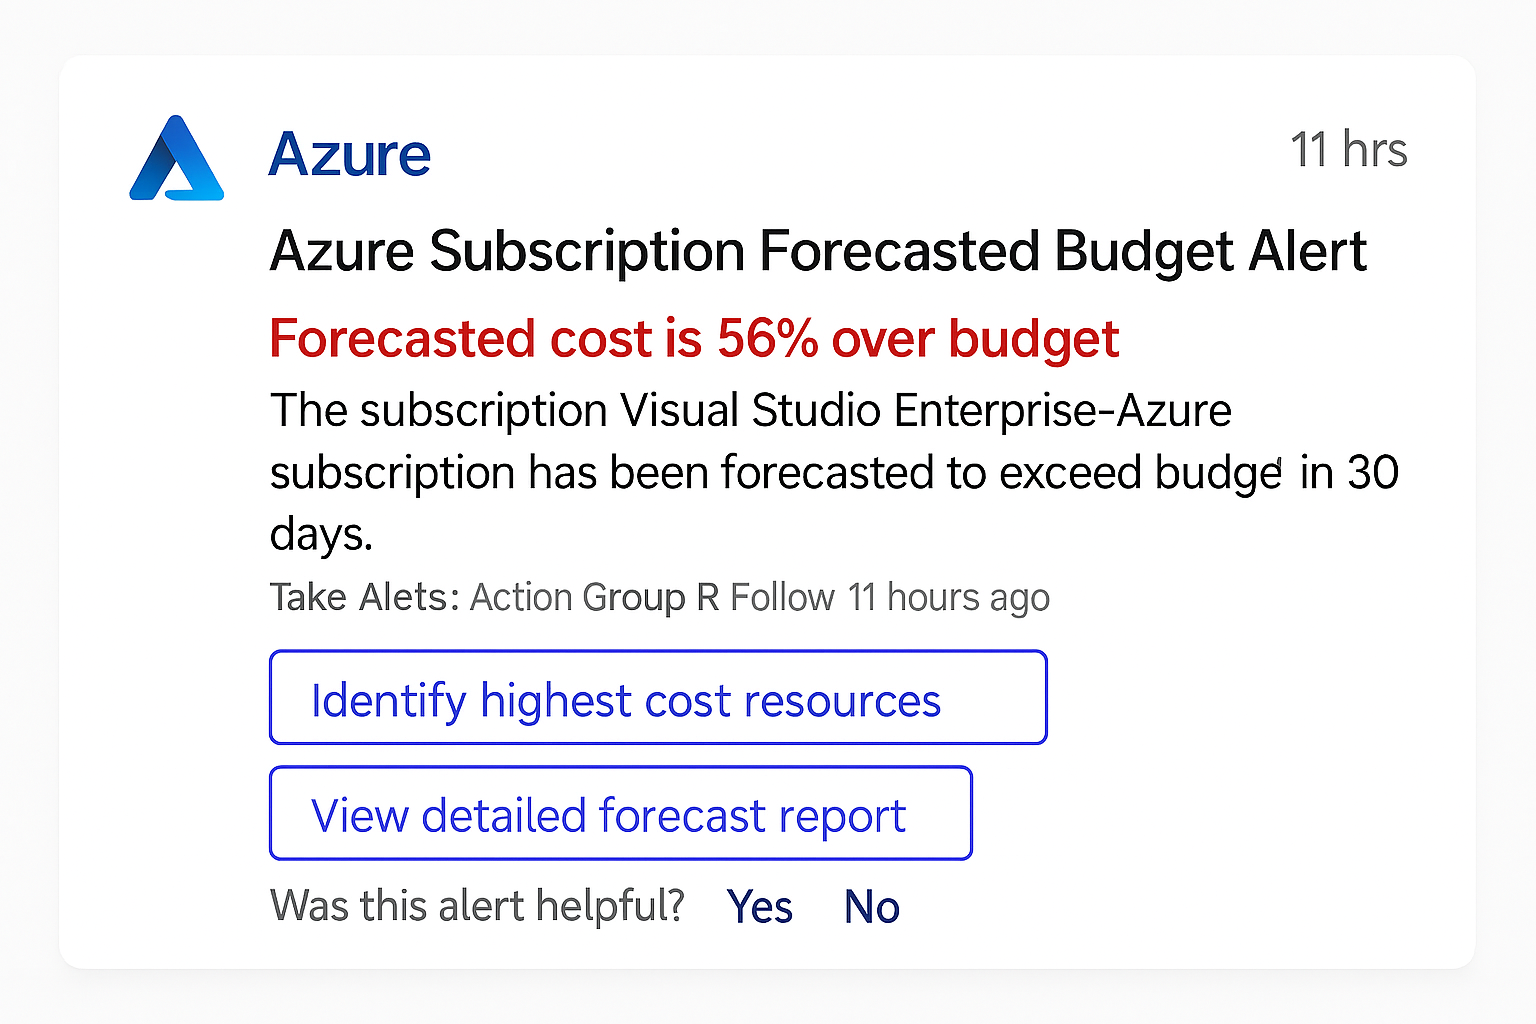The width and height of the screenshot is (1536, 1024).
Task: Select the red Forecasted cost over budget headline
Action: coord(694,338)
